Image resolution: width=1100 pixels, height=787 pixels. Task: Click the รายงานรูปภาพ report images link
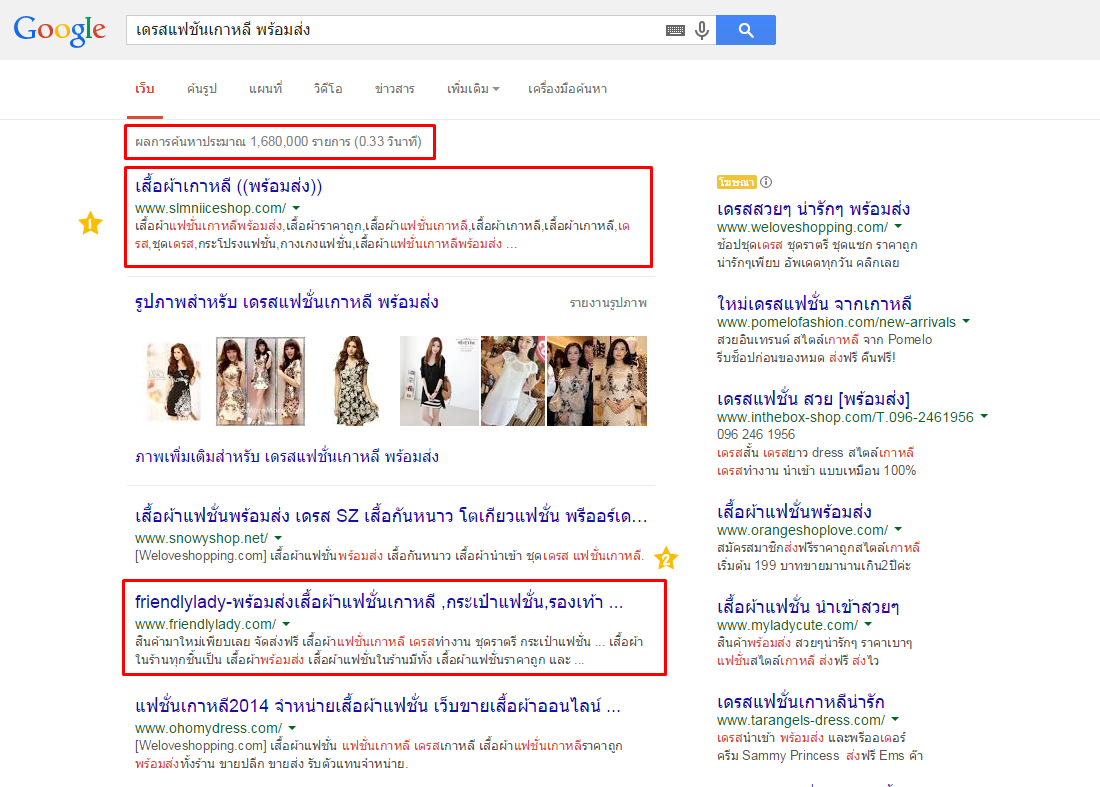click(x=608, y=303)
